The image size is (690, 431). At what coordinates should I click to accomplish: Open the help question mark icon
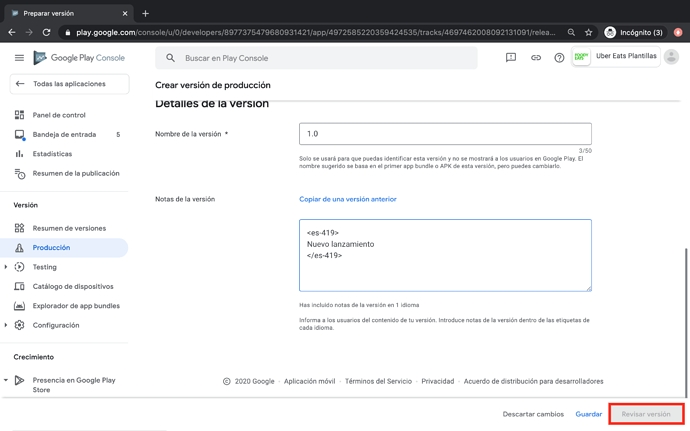[x=559, y=58]
